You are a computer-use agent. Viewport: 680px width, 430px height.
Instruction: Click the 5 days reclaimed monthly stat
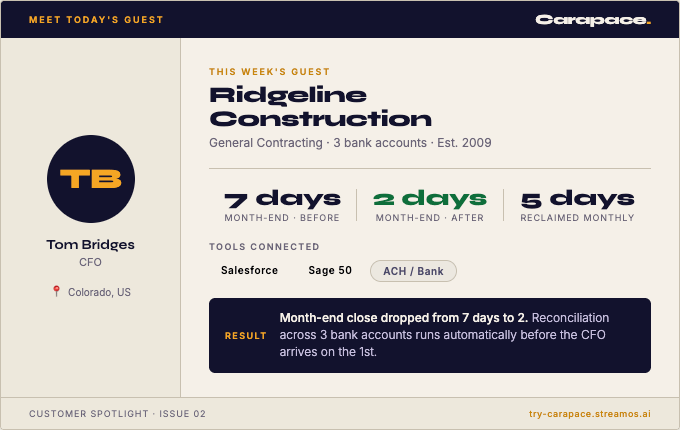click(x=577, y=205)
